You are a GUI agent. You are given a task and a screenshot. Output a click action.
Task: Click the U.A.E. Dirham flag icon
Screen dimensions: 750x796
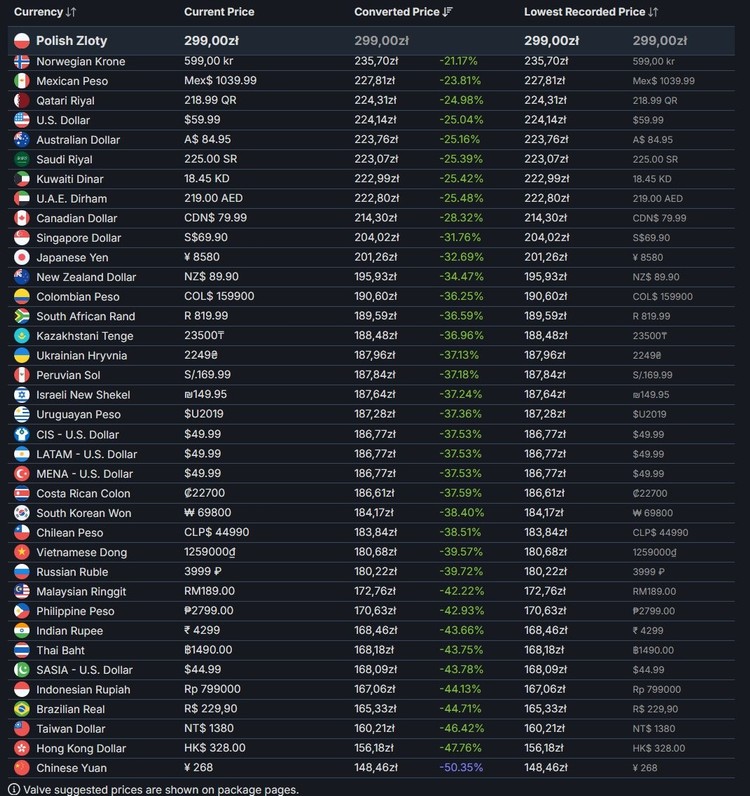coord(22,198)
